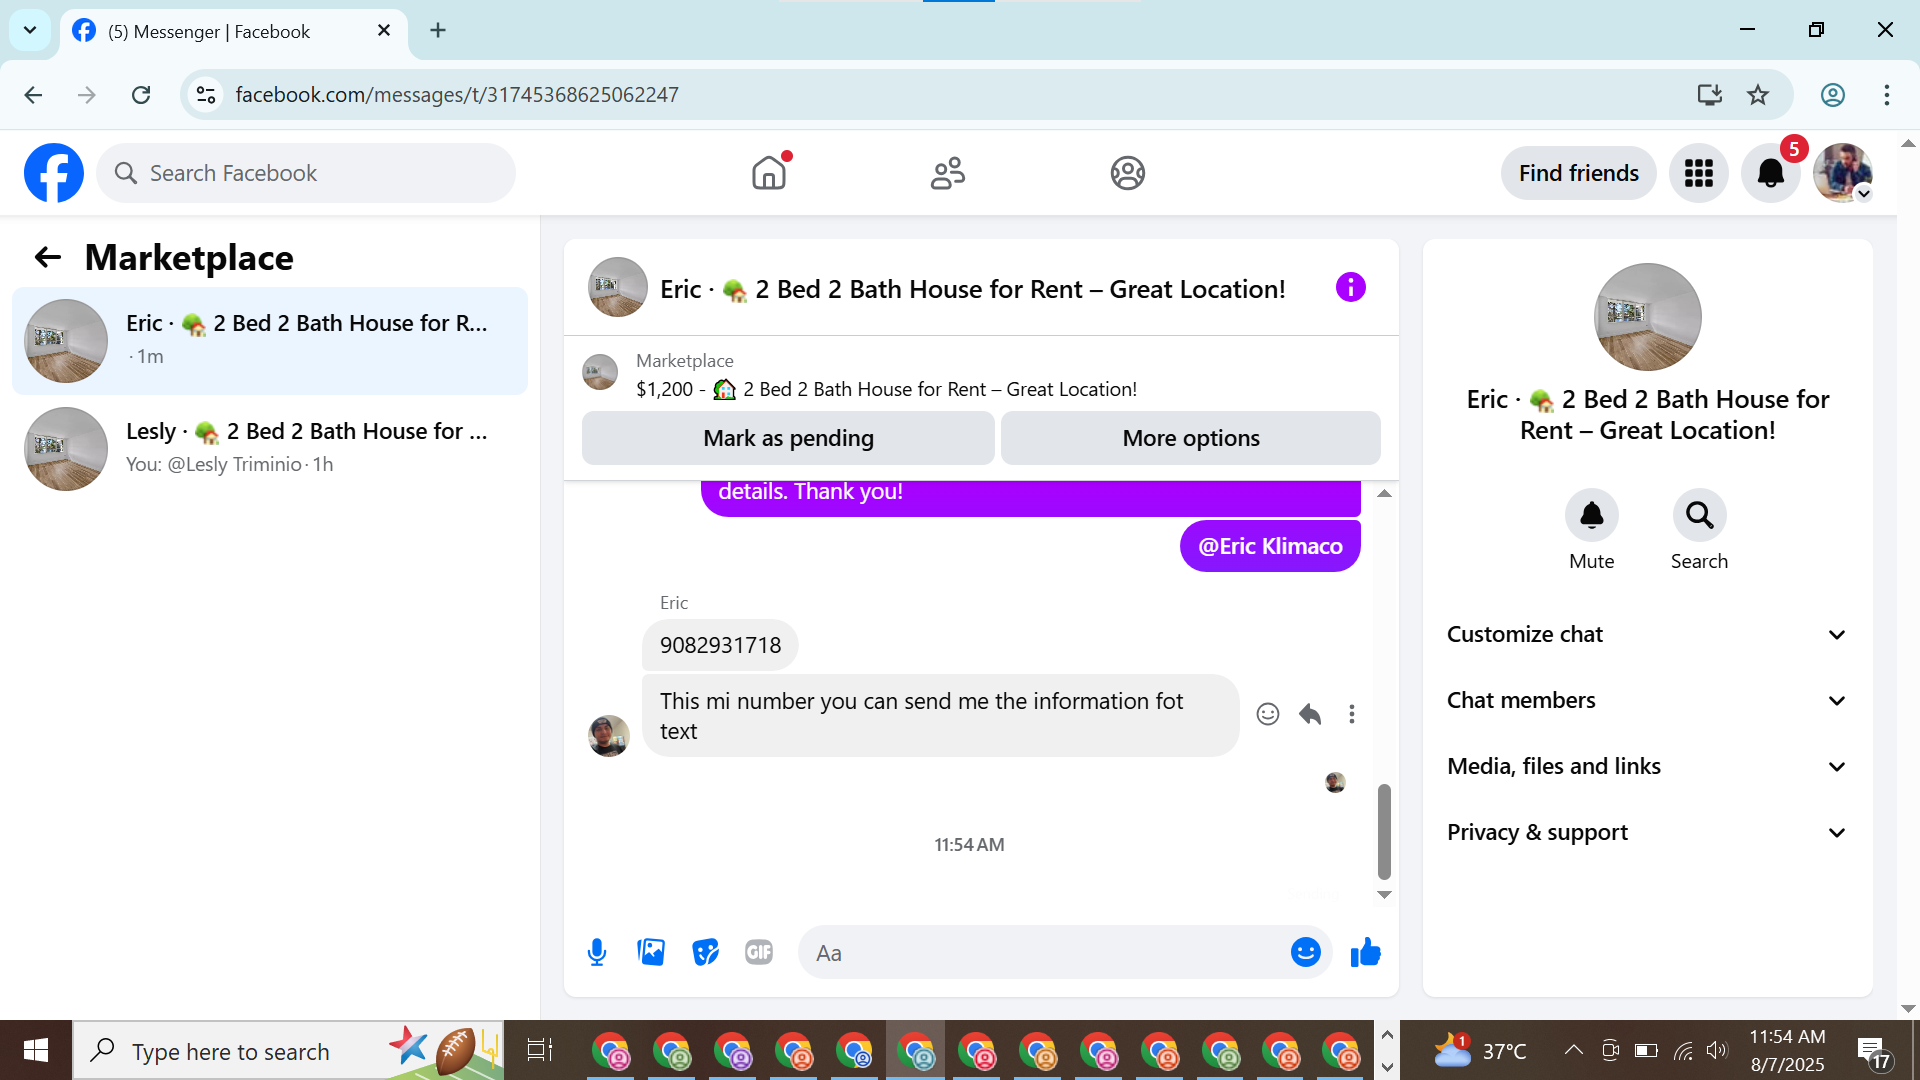Click the voice clip microphone icon
The height and width of the screenshot is (1080, 1920).
pos(597,952)
